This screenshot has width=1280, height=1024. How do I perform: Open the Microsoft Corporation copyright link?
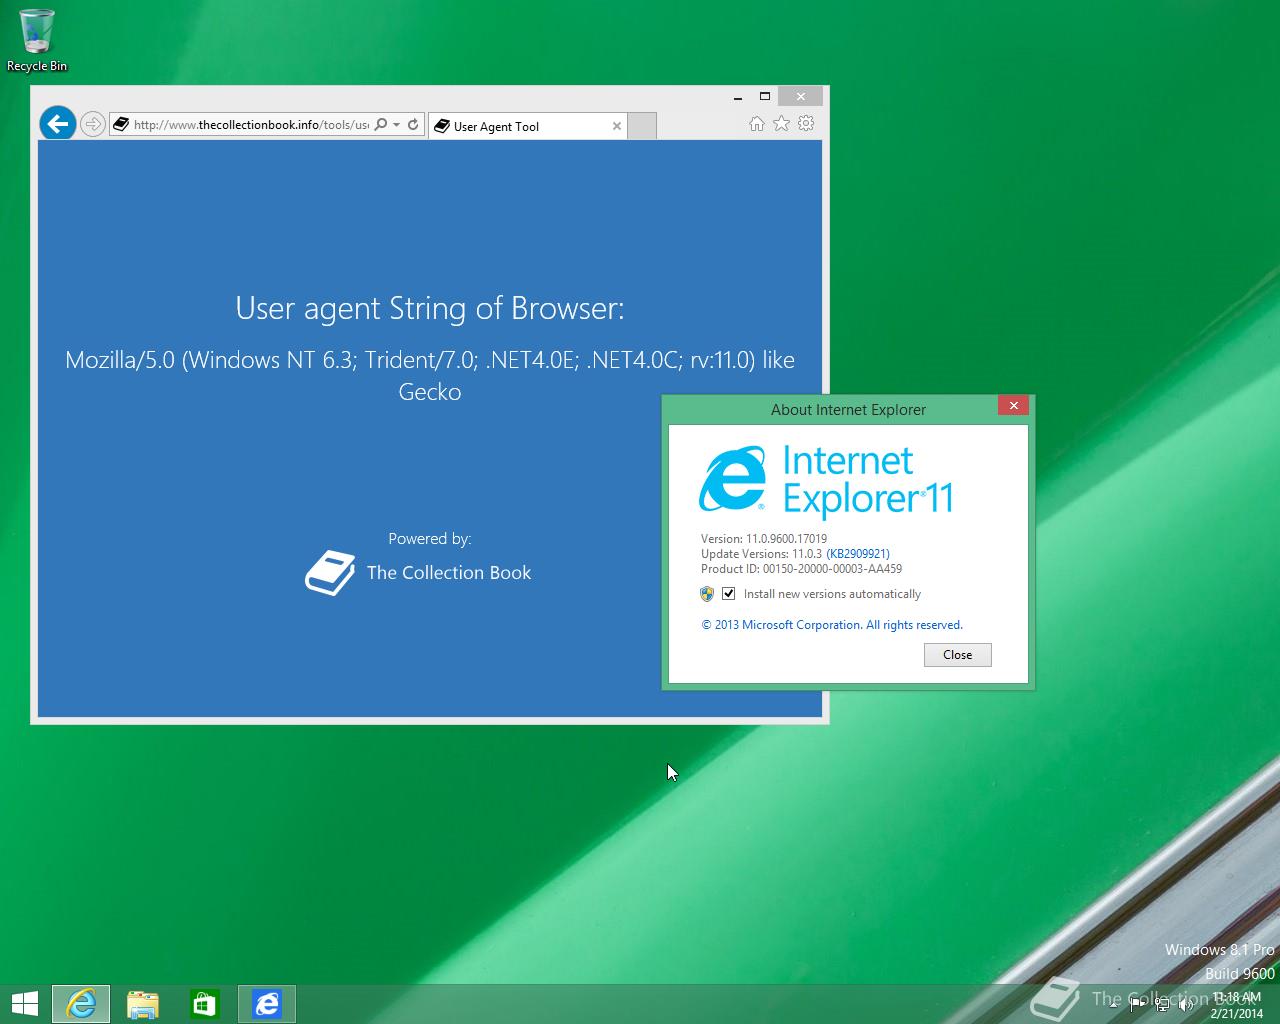[832, 625]
